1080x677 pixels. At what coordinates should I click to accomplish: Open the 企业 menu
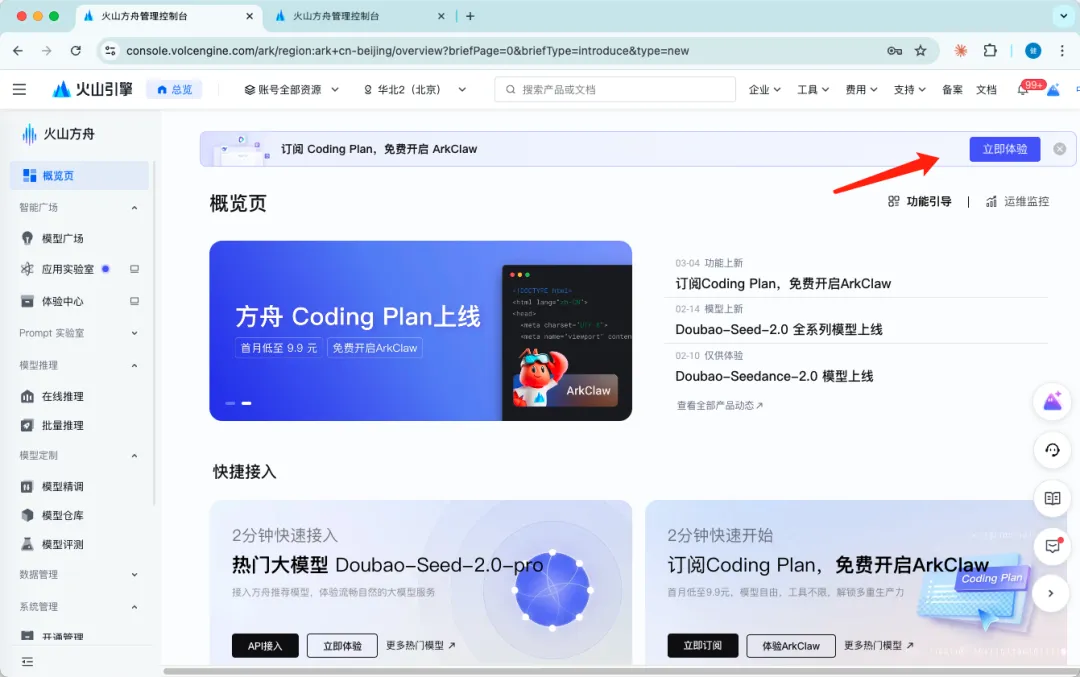(x=765, y=90)
